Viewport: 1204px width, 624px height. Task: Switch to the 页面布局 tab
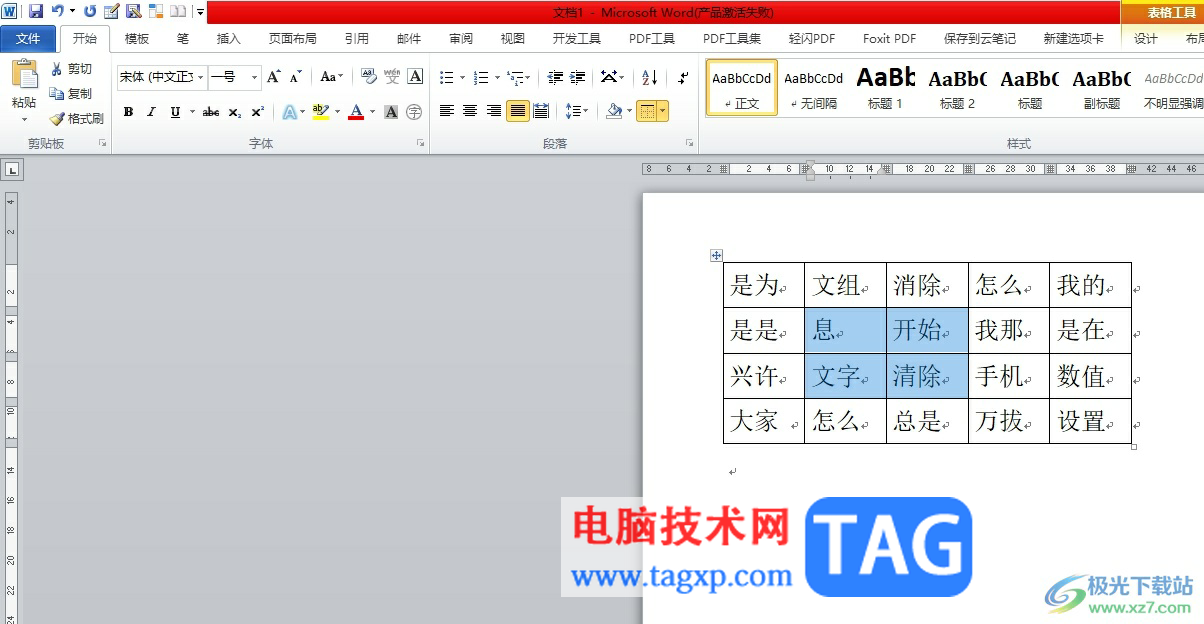click(292, 39)
